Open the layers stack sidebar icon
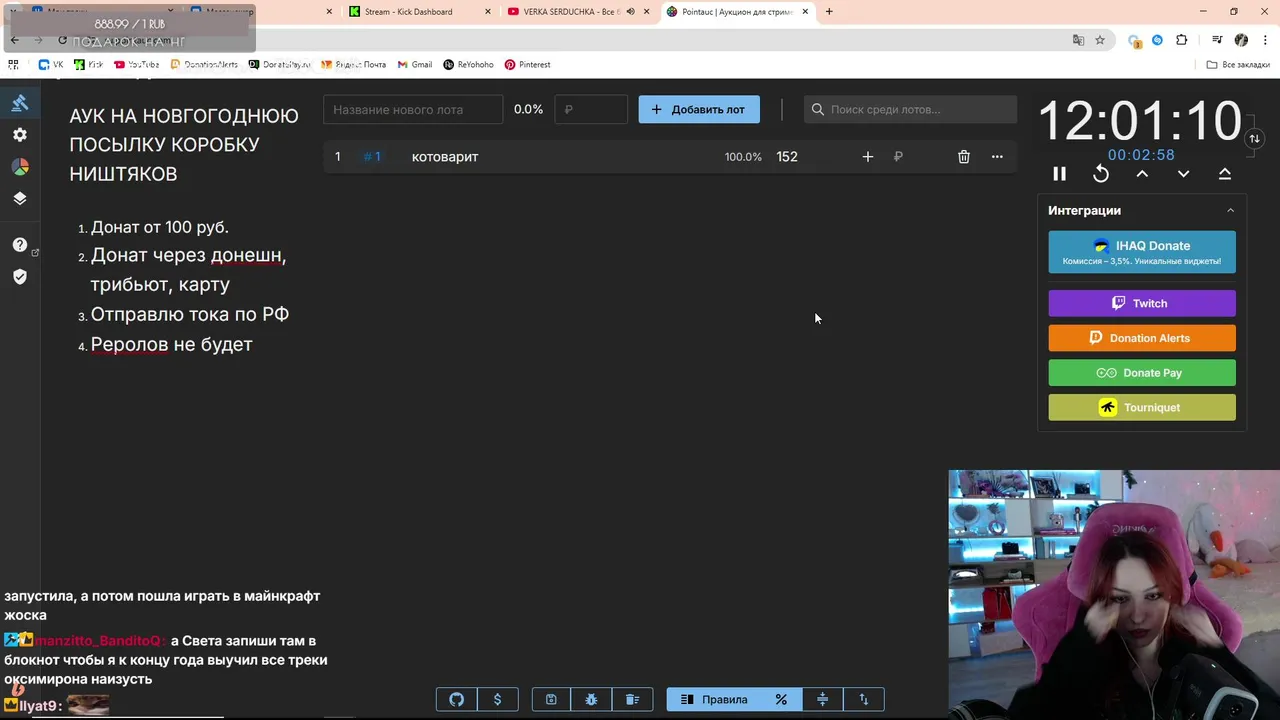The image size is (1280, 720). (x=20, y=198)
